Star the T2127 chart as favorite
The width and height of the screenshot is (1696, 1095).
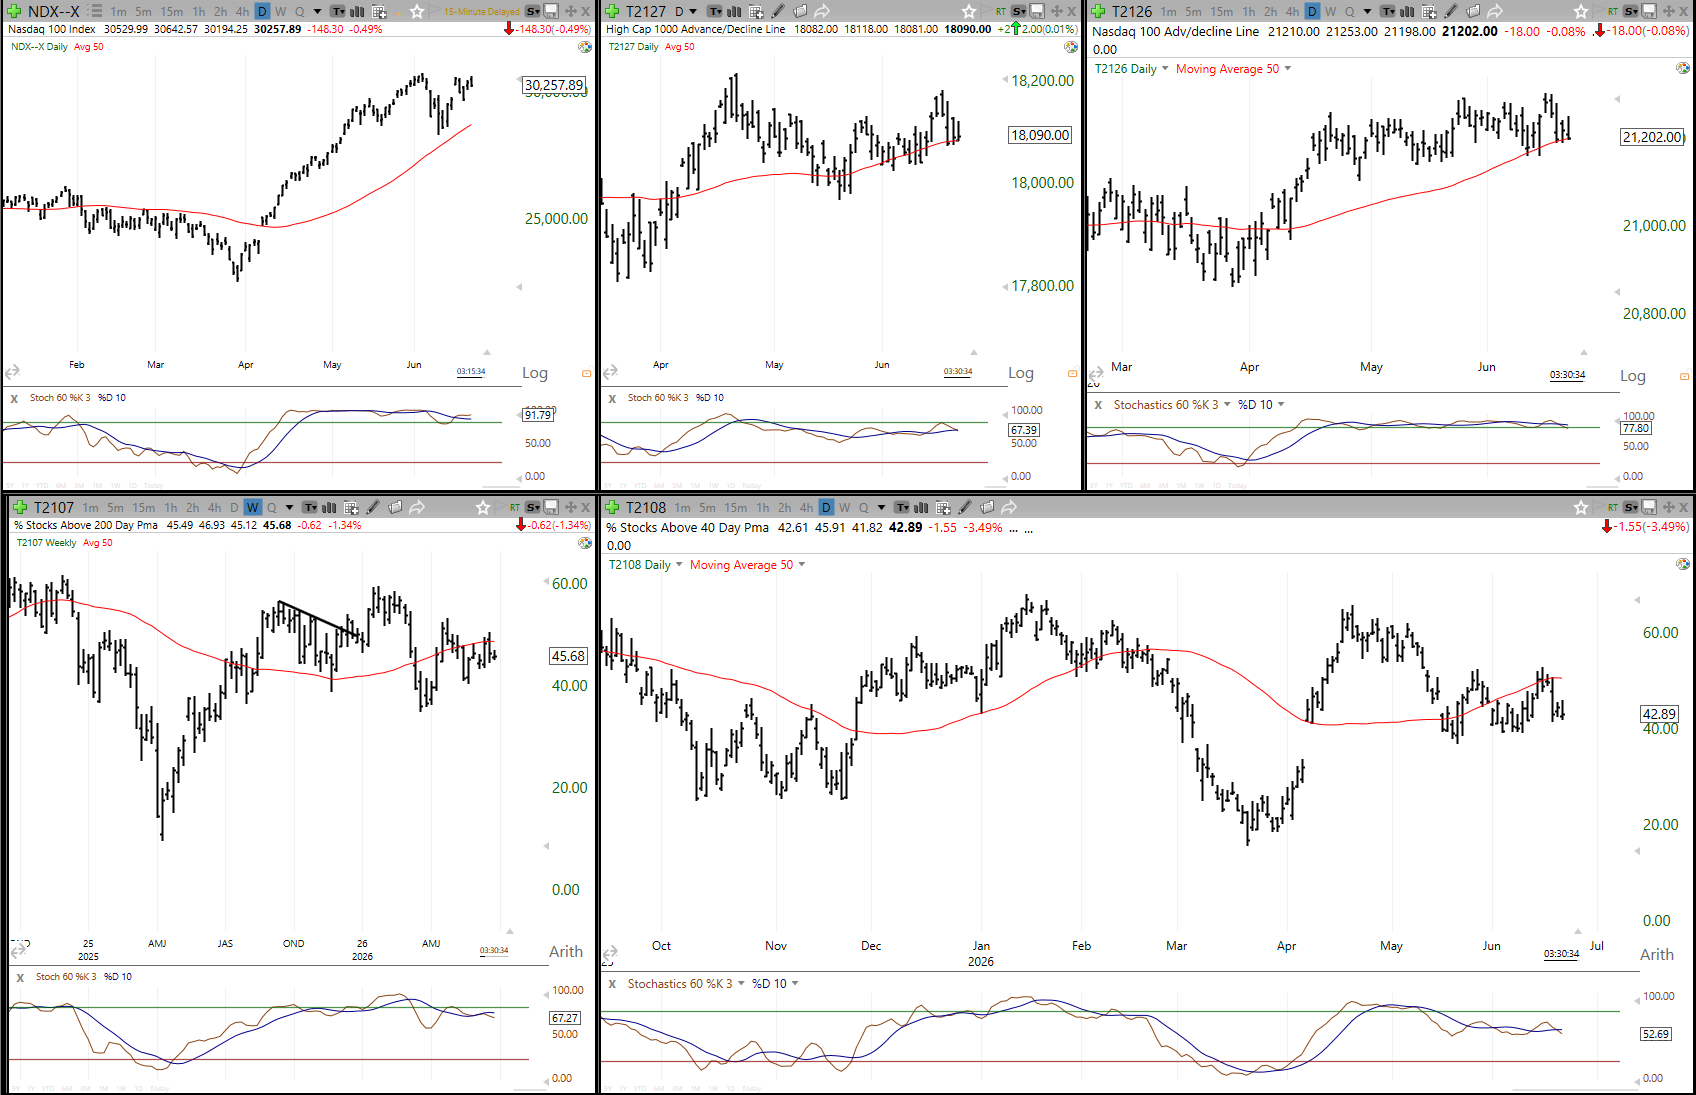click(969, 11)
